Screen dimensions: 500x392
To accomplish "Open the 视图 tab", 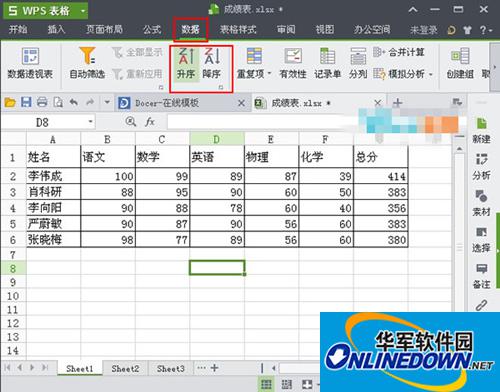I will point(325,30).
